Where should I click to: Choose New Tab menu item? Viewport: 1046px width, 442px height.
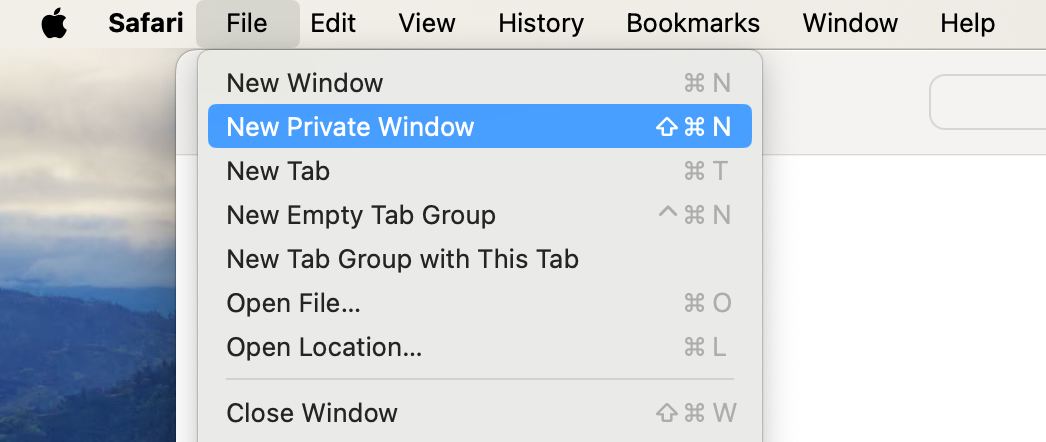pos(278,171)
